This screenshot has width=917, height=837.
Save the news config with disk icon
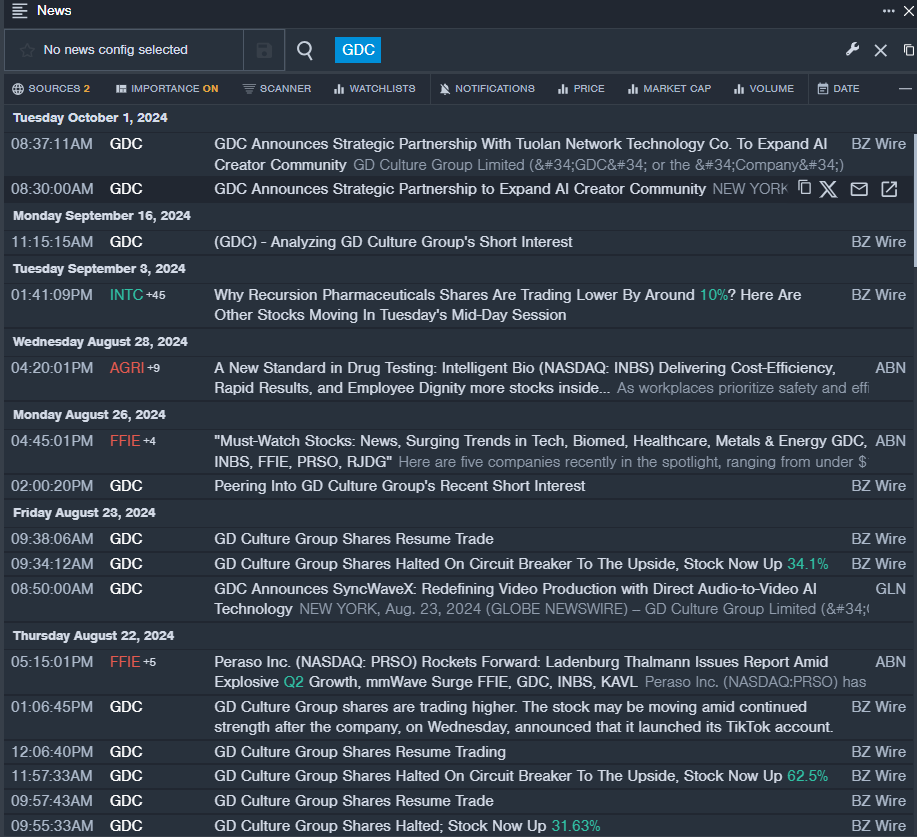[264, 50]
